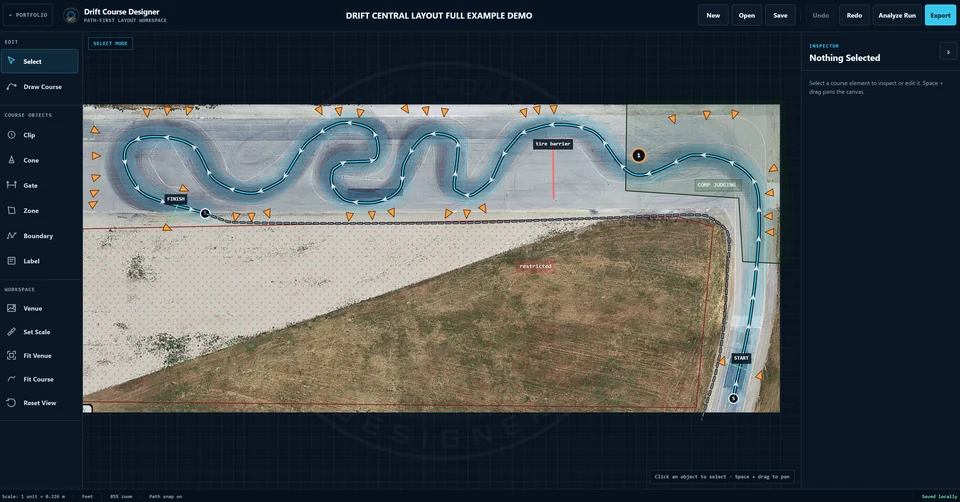Choose the Zone course object
This screenshot has height=502, width=960.
tap(40, 211)
